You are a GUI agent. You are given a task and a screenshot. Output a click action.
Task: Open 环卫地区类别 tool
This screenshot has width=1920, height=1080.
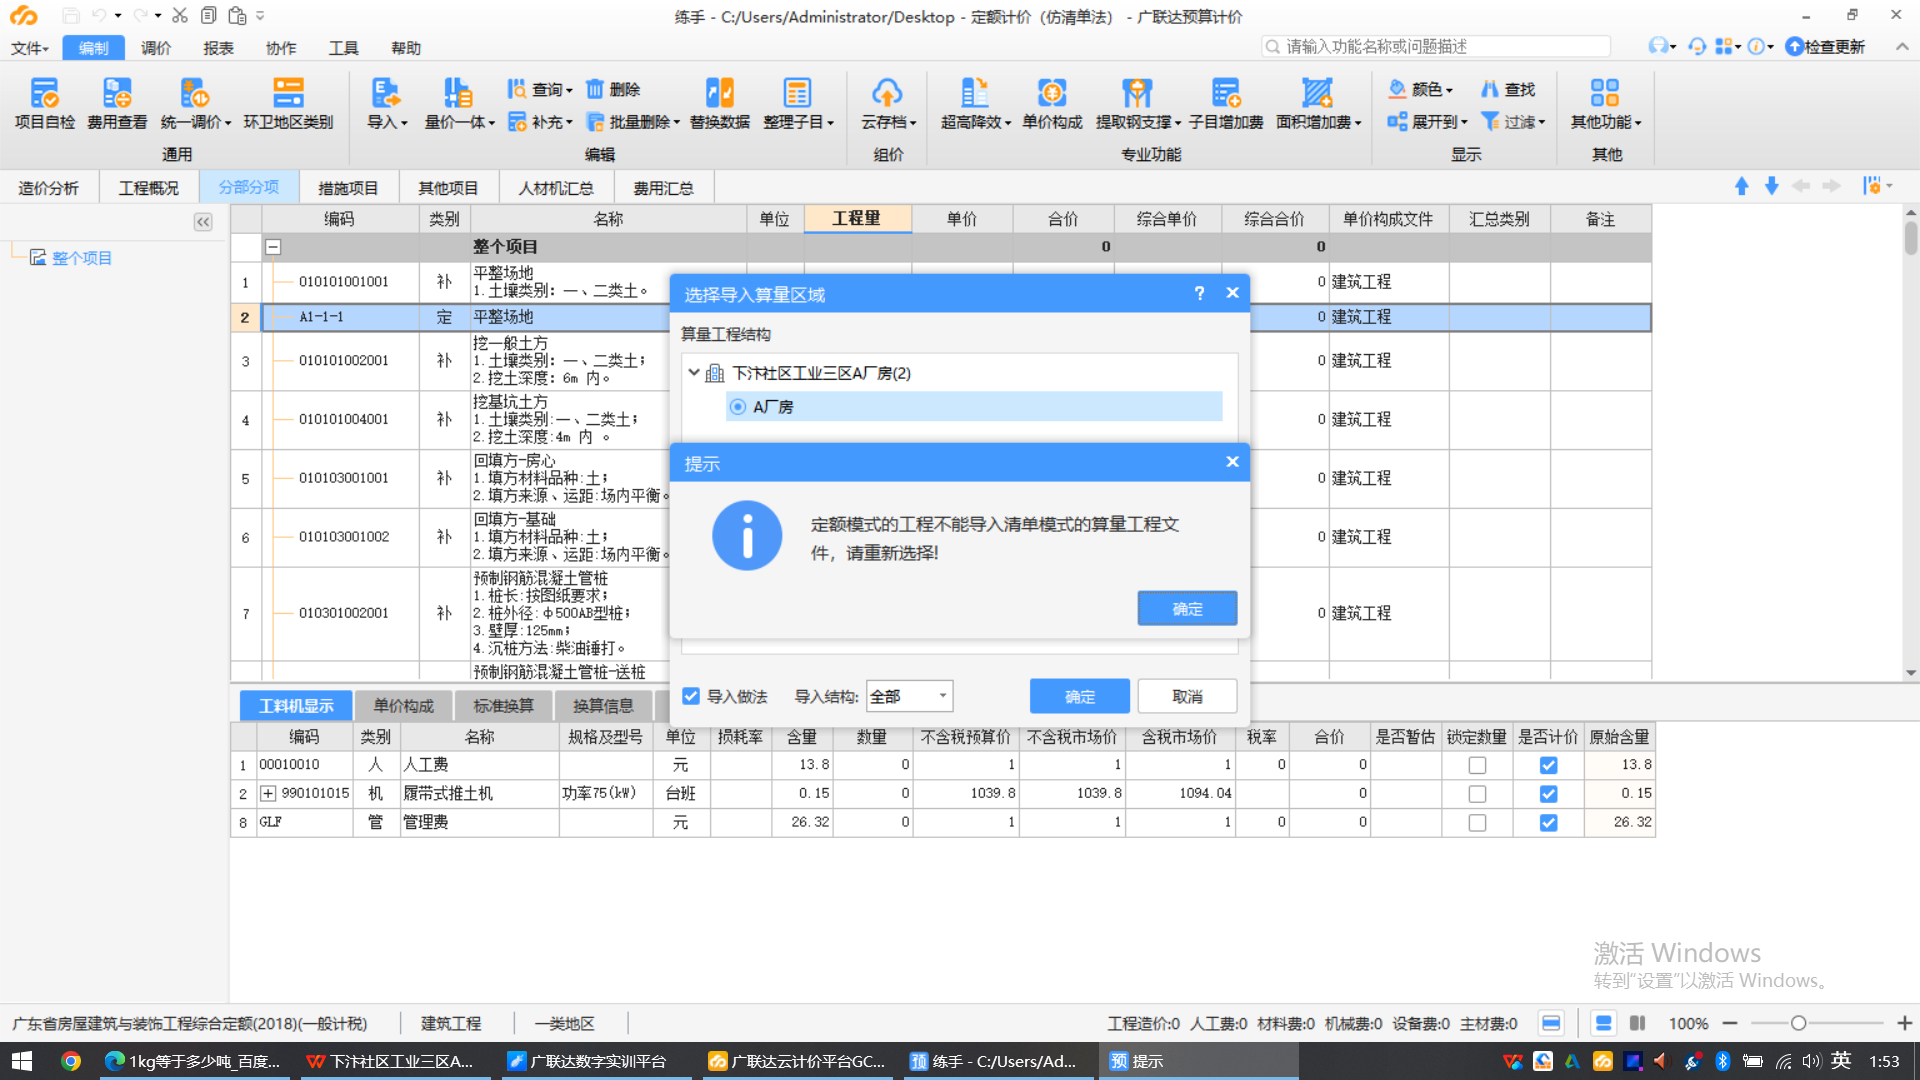point(288,104)
